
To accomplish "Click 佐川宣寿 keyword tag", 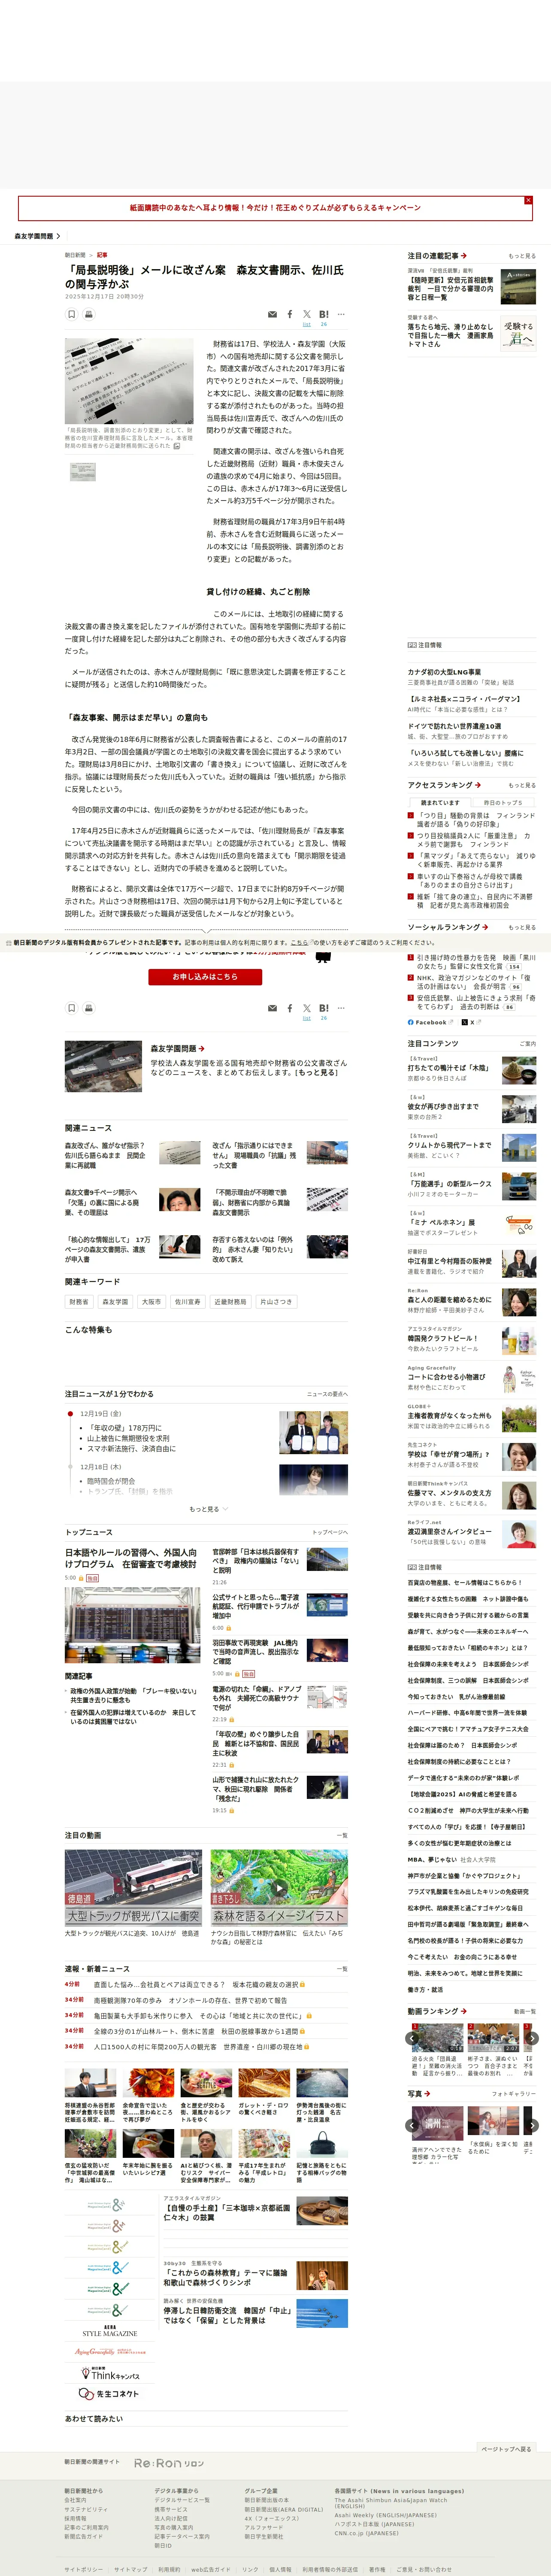I will pyautogui.click(x=187, y=1302).
